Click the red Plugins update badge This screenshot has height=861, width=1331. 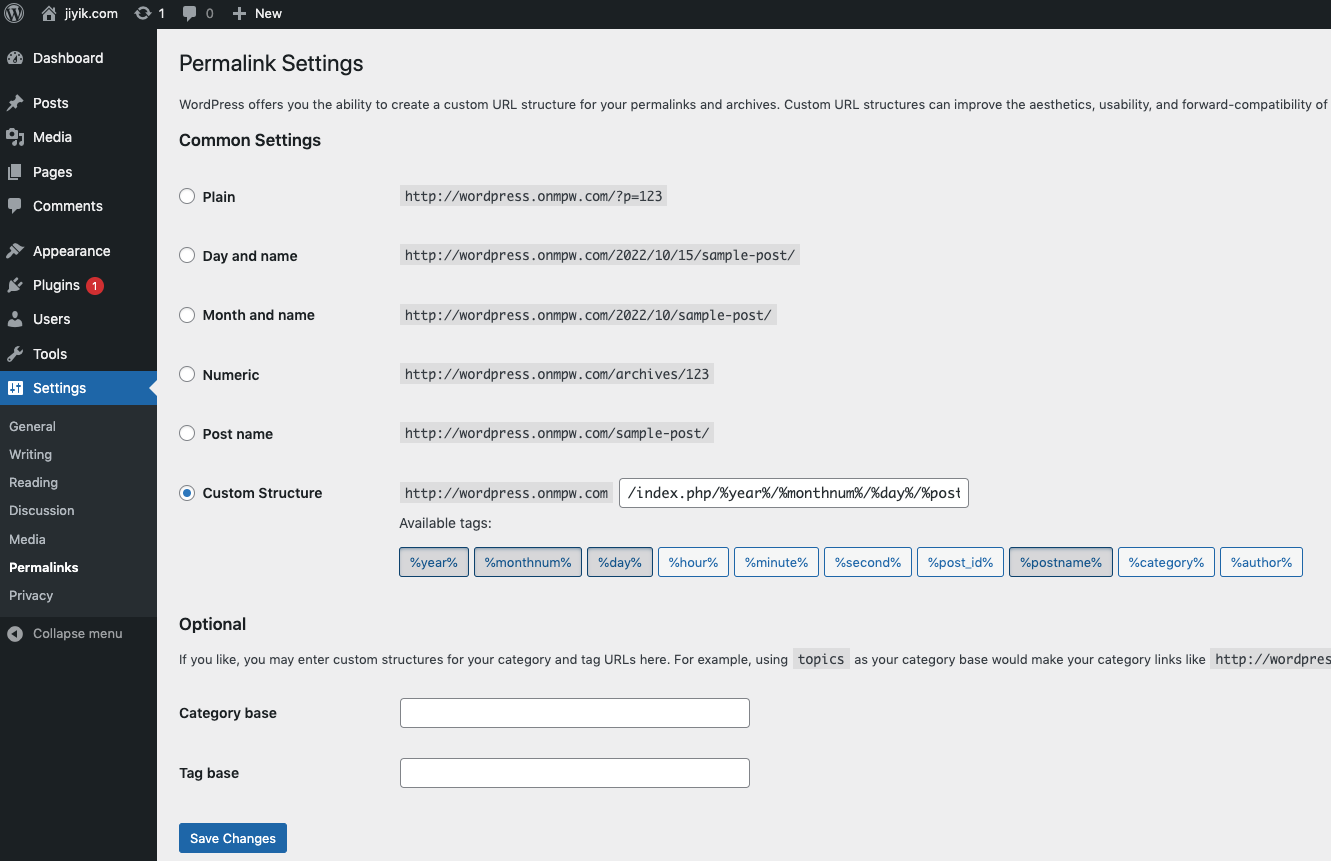pos(94,285)
